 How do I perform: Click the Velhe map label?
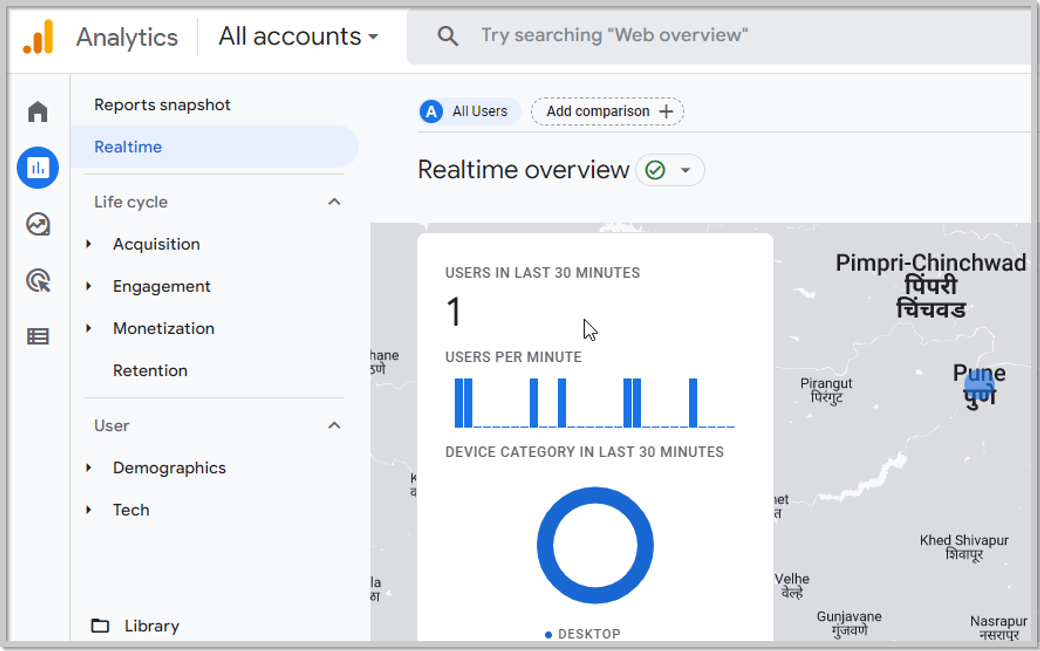coord(792,585)
